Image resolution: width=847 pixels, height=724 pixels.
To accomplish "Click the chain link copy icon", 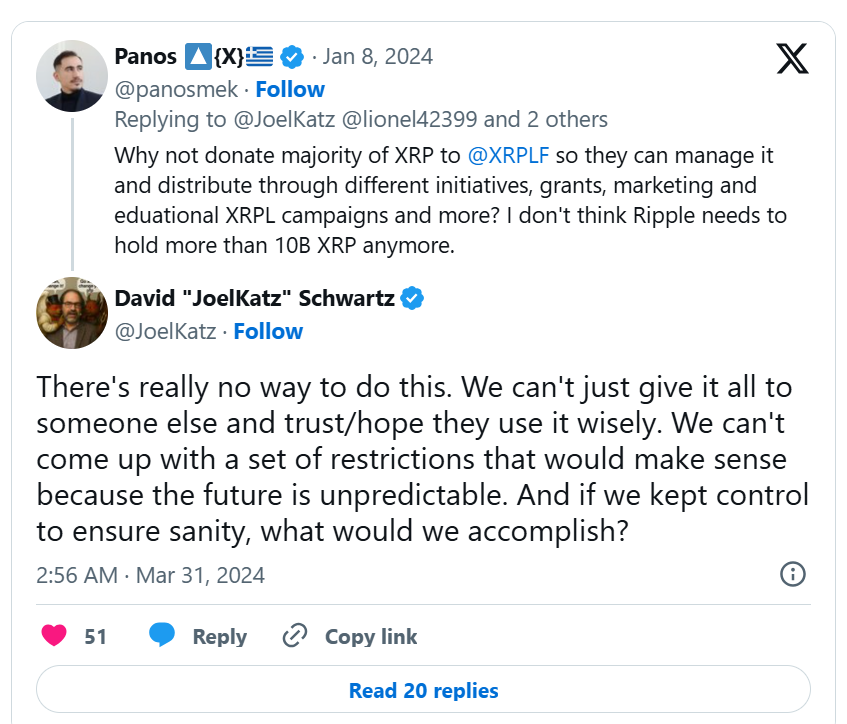I will pyautogui.click(x=295, y=636).
